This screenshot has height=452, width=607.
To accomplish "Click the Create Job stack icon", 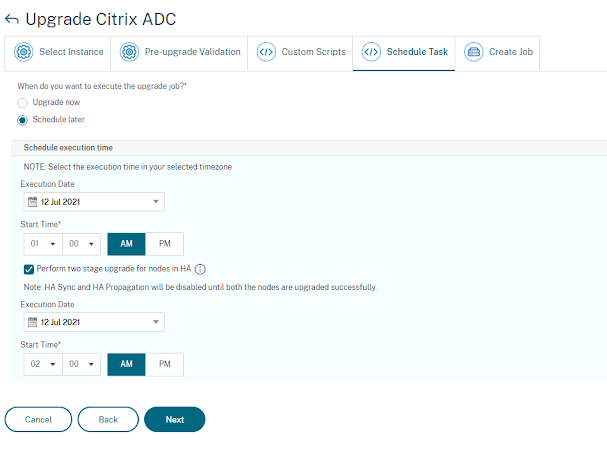I will click(474, 52).
